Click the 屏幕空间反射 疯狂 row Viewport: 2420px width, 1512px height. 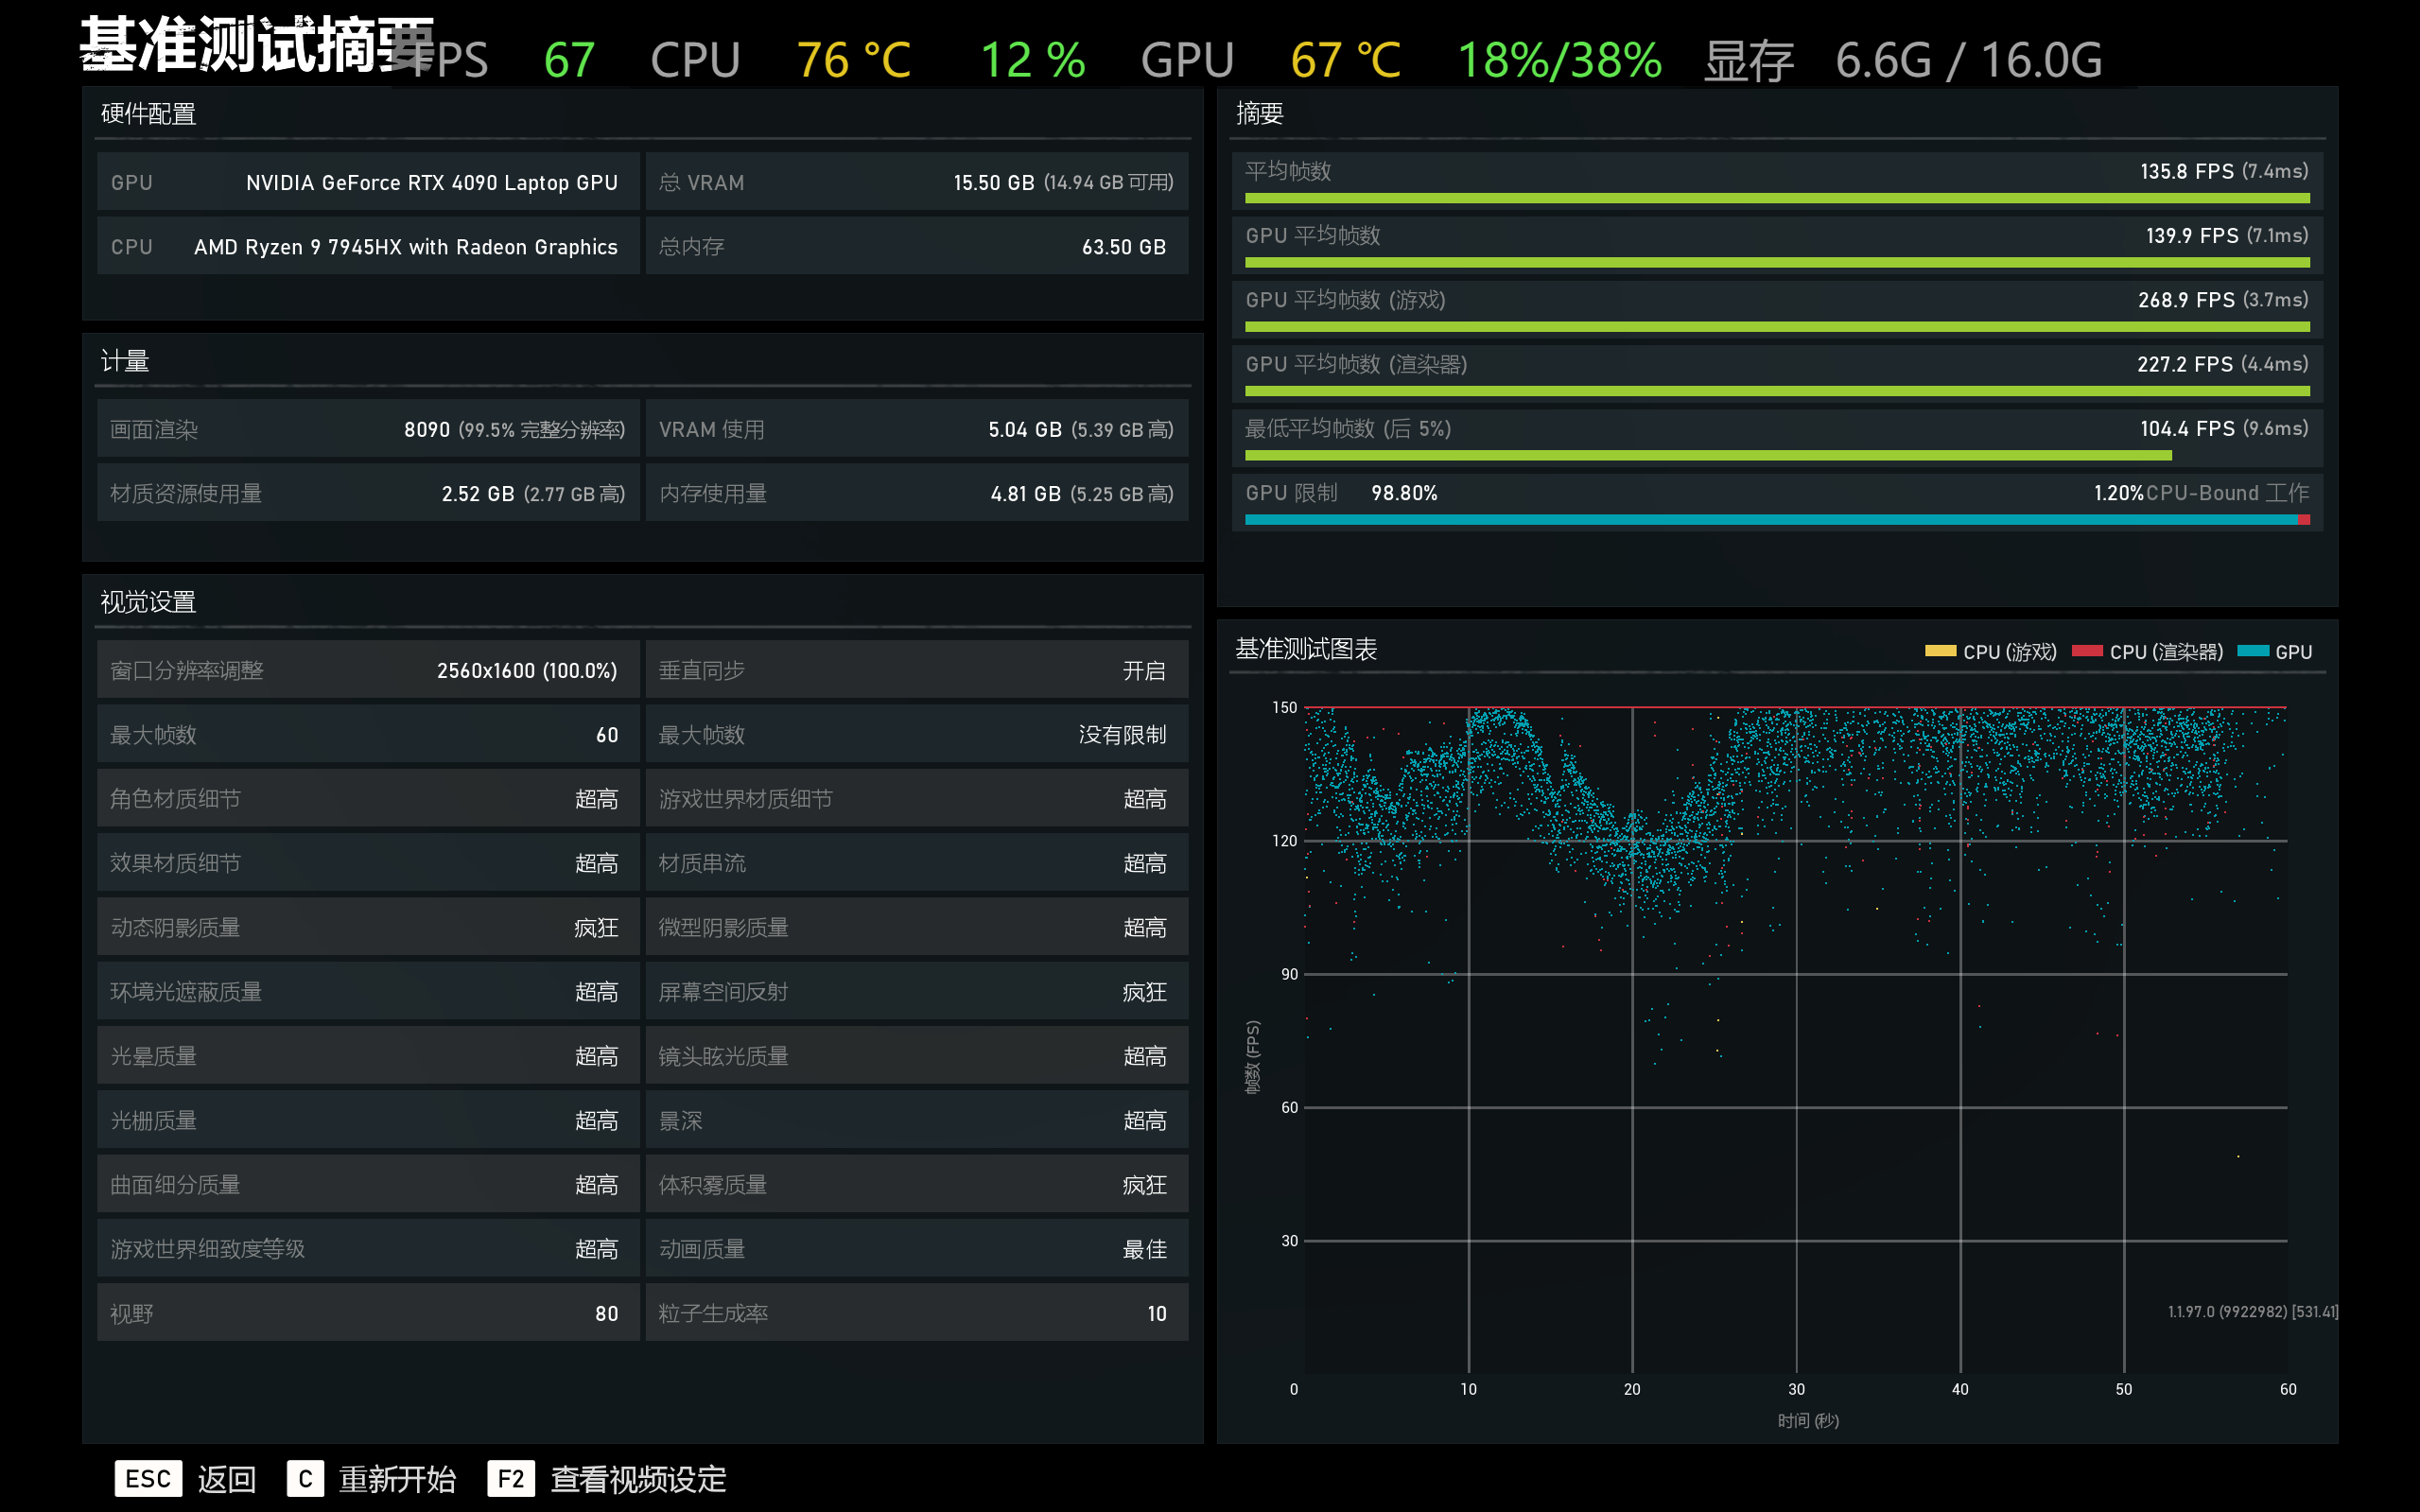917,991
